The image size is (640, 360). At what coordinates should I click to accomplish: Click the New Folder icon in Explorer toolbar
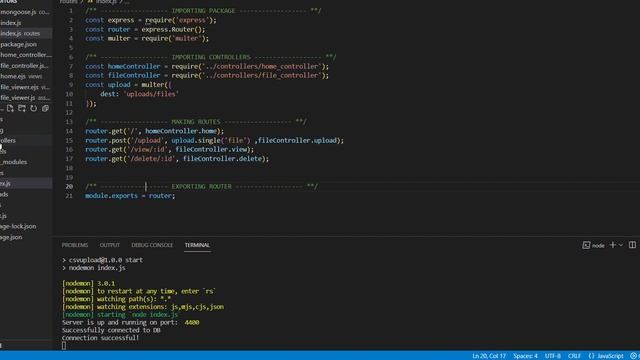pyautogui.click(x=22, y=108)
